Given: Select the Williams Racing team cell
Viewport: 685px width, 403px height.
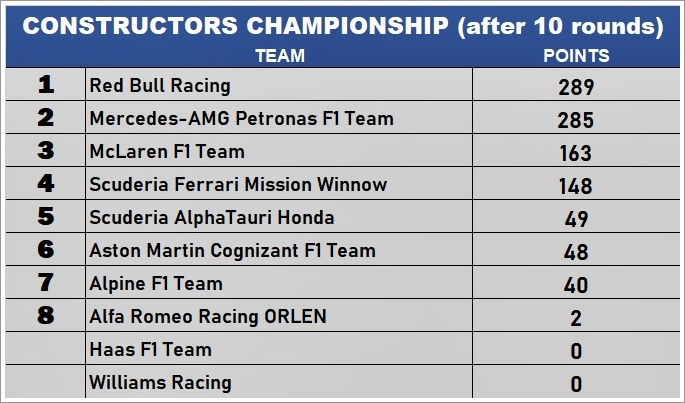Looking at the screenshot, I should tap(160, 382).
